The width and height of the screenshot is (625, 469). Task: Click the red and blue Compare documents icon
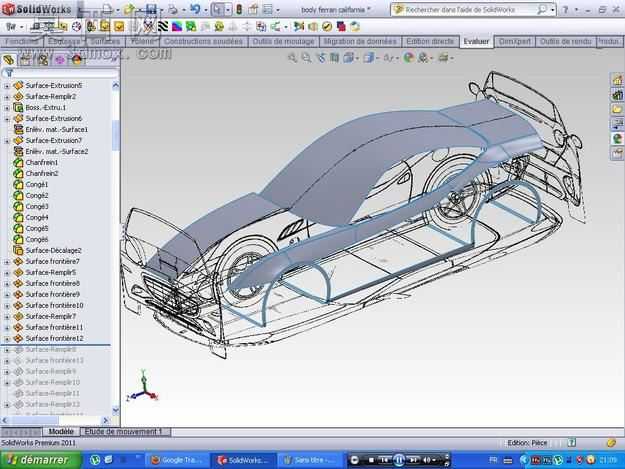tap(341, 27)
